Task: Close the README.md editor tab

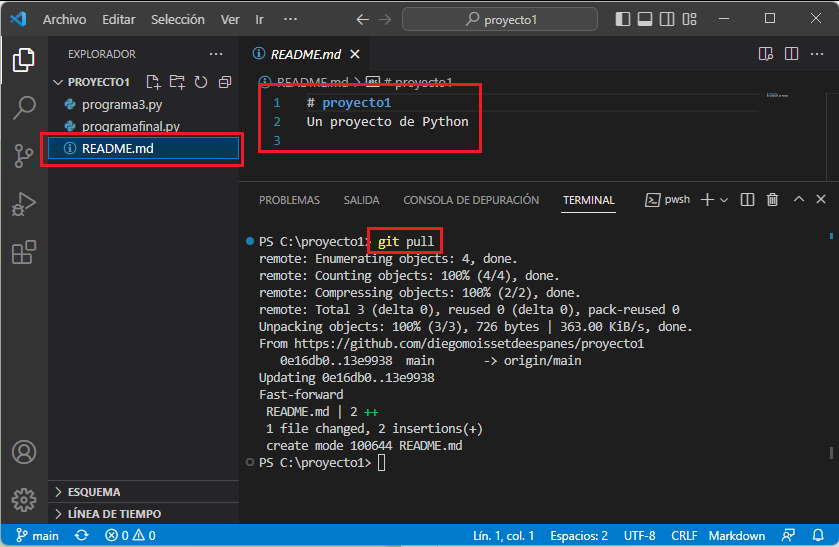Action: 355,54
